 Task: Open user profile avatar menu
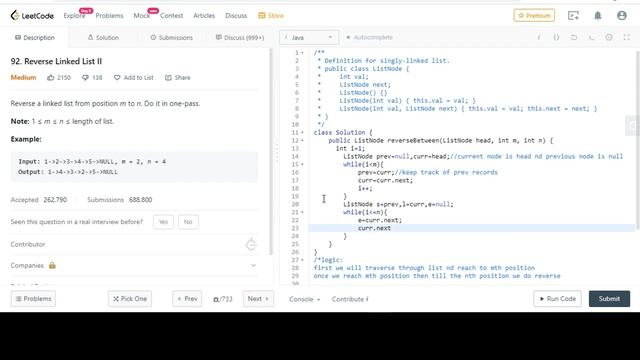(x=622, y=16)
